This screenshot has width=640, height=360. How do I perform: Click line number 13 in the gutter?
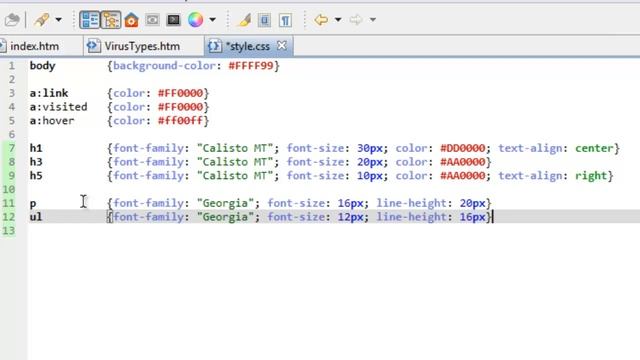pos(9,231)
